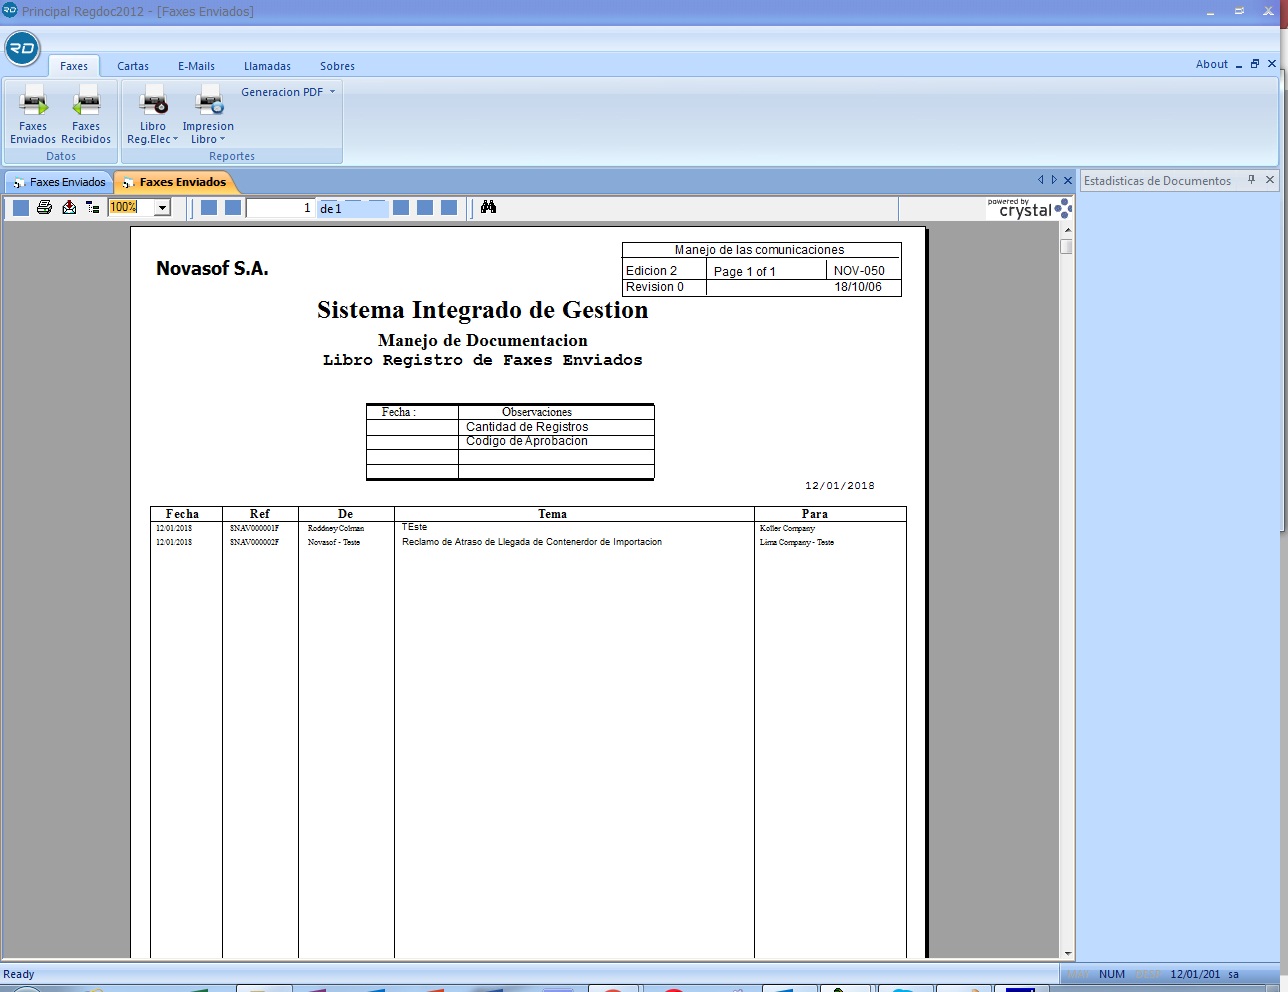Click the 'Reclamo de Atraso de Llegada' topic
The height and width of the screenshot is (992, 1288).
532,542
